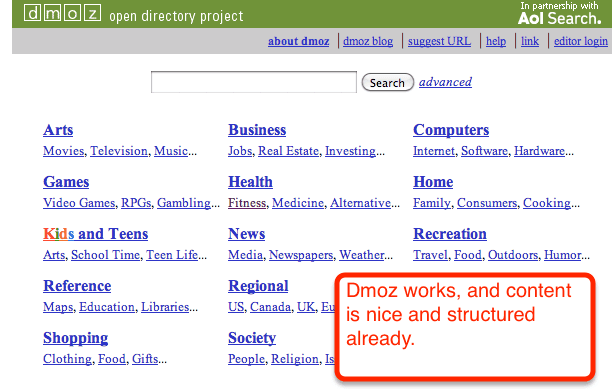Browse Video Games subcategory
The width and height of the screenshot is (614, 389).
[x=79, y=203]
